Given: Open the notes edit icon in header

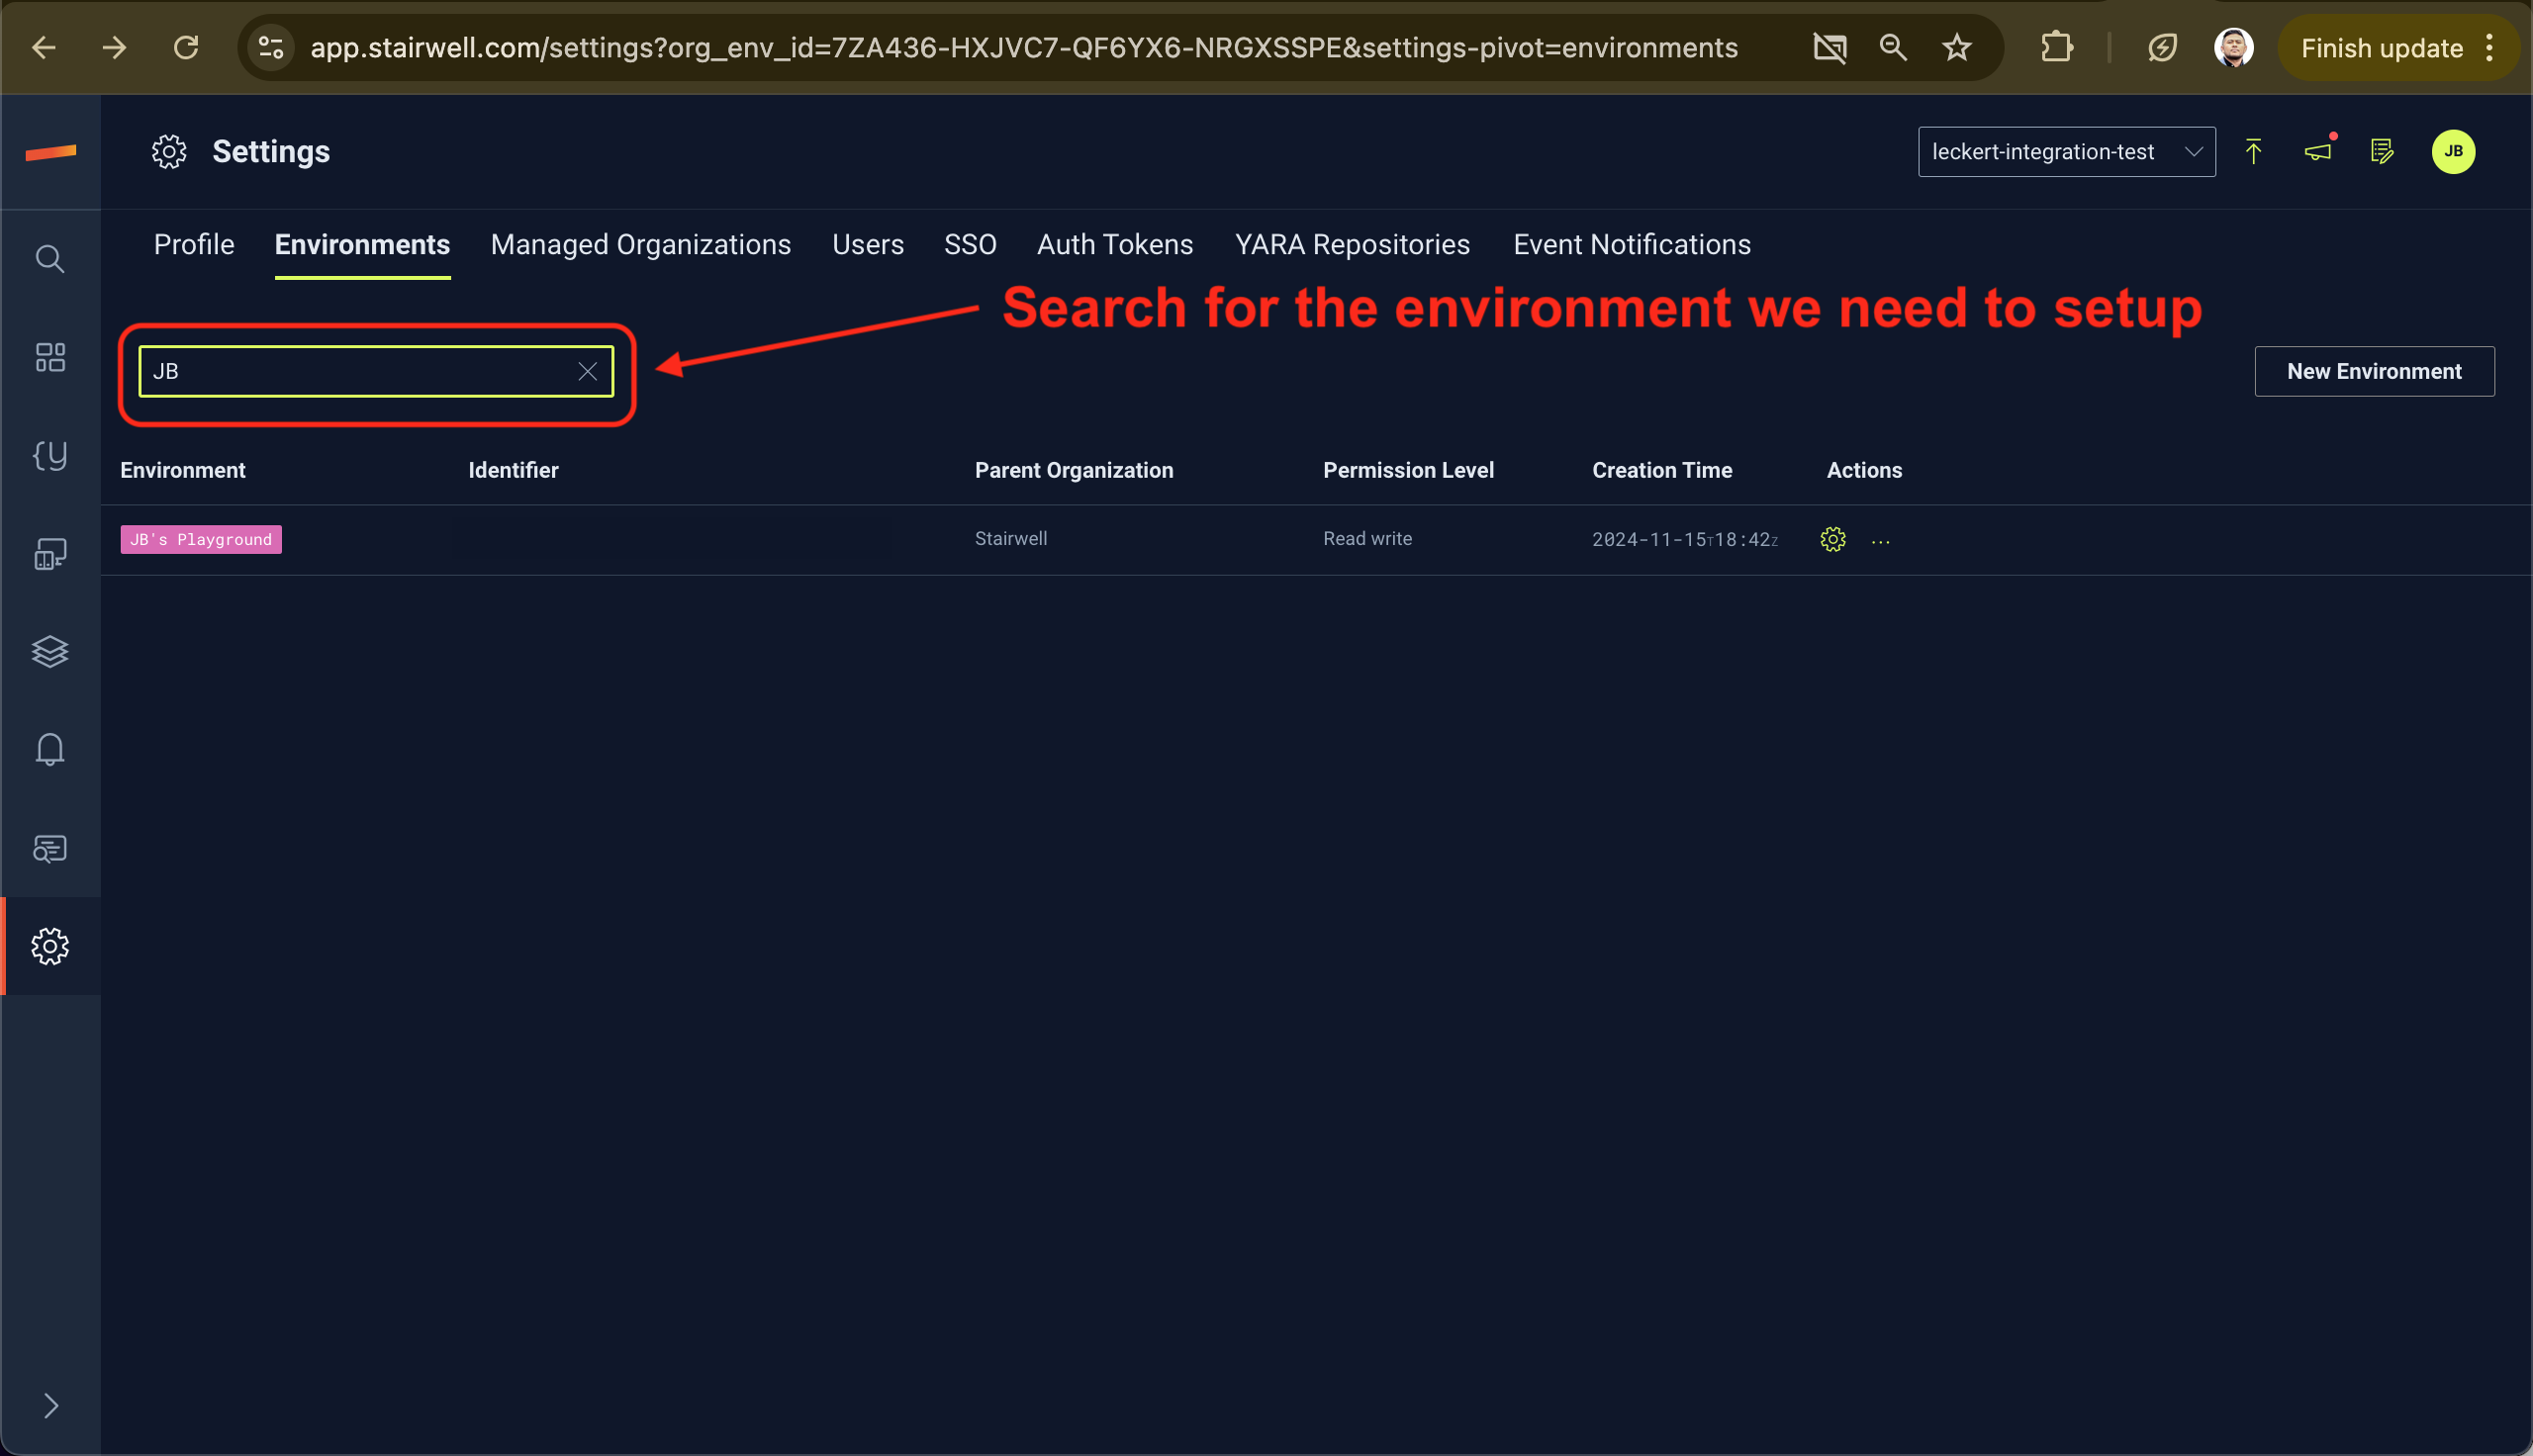Looking at the screenshot, I should tap(2382, 152).
